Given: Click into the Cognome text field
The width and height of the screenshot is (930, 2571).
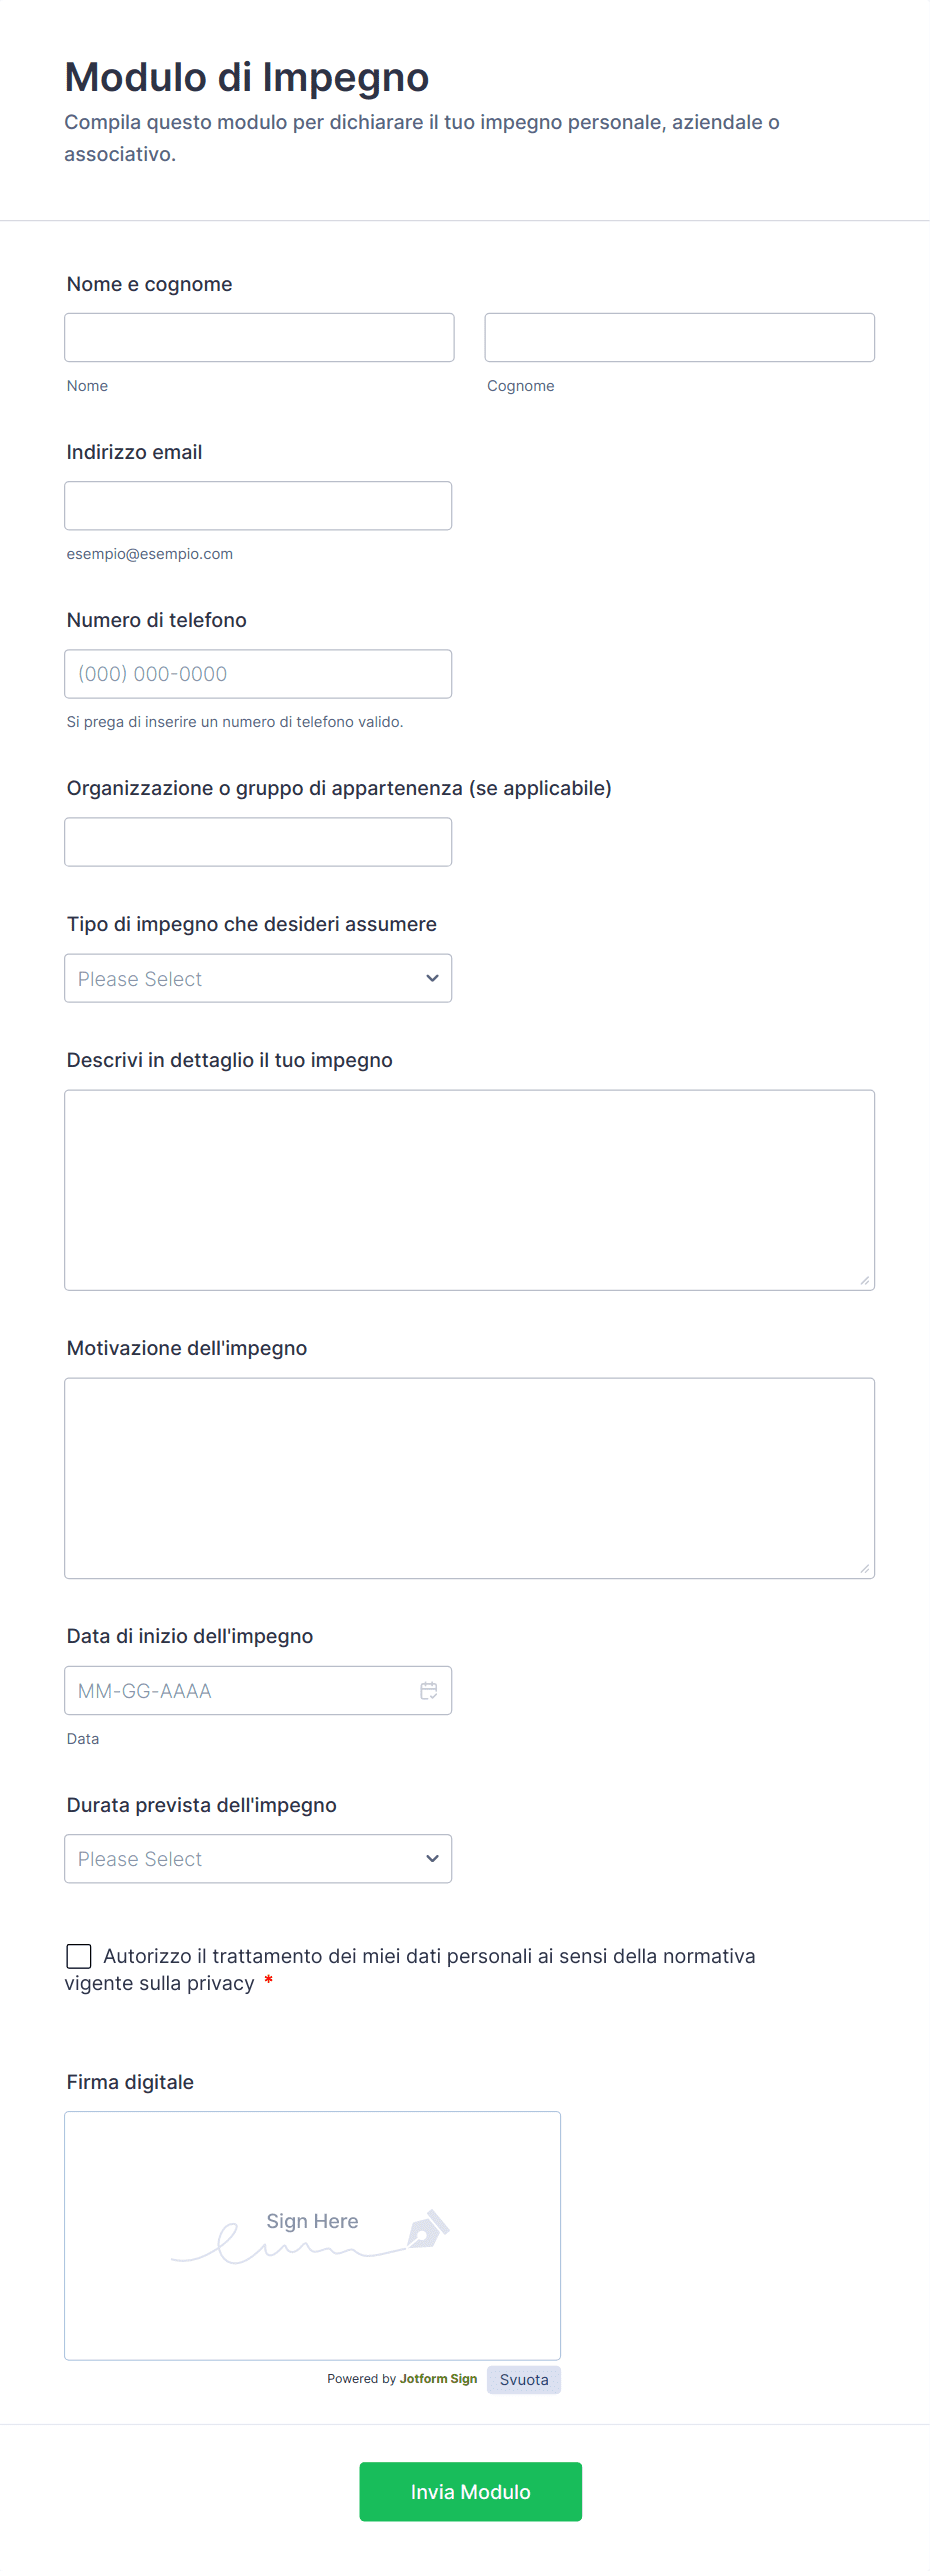Looking at the screenshot, I should (679, 337).
